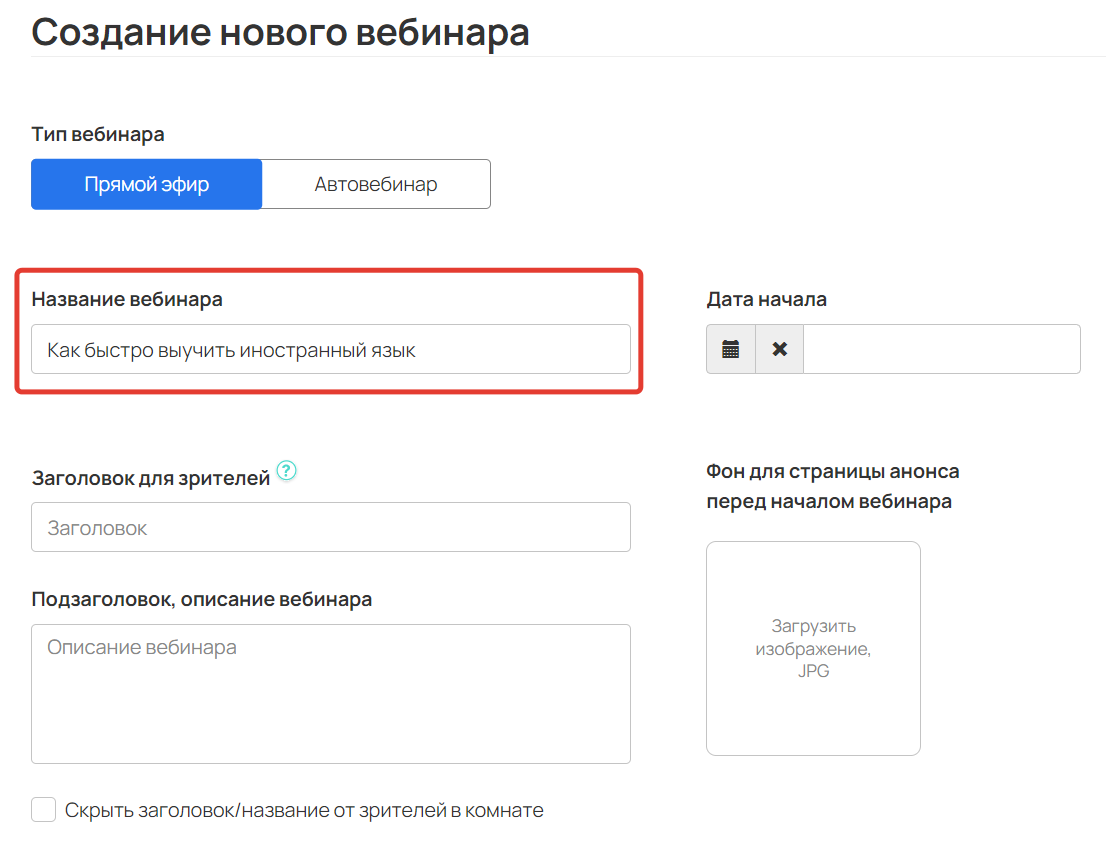Click the Дата начала date field
The image size is (1106, 846).
[x=942, y=349]
